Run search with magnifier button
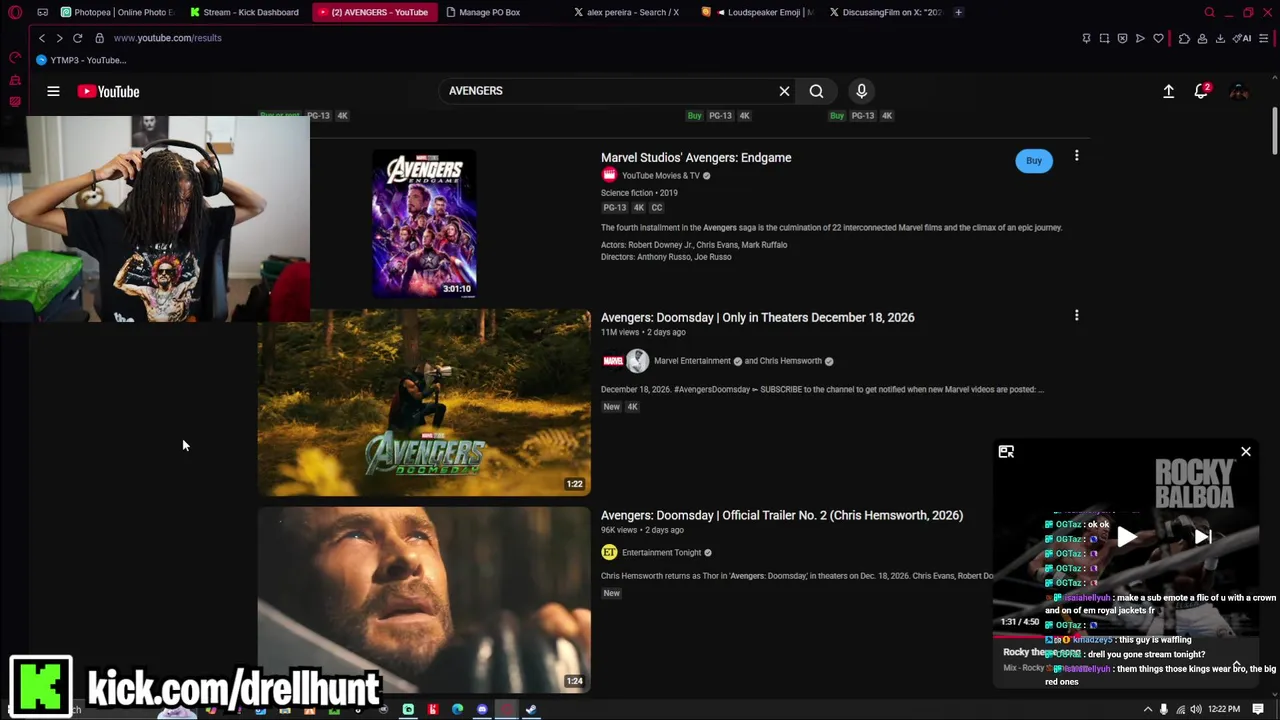The image size is (1280, 720). pos(816,91)
